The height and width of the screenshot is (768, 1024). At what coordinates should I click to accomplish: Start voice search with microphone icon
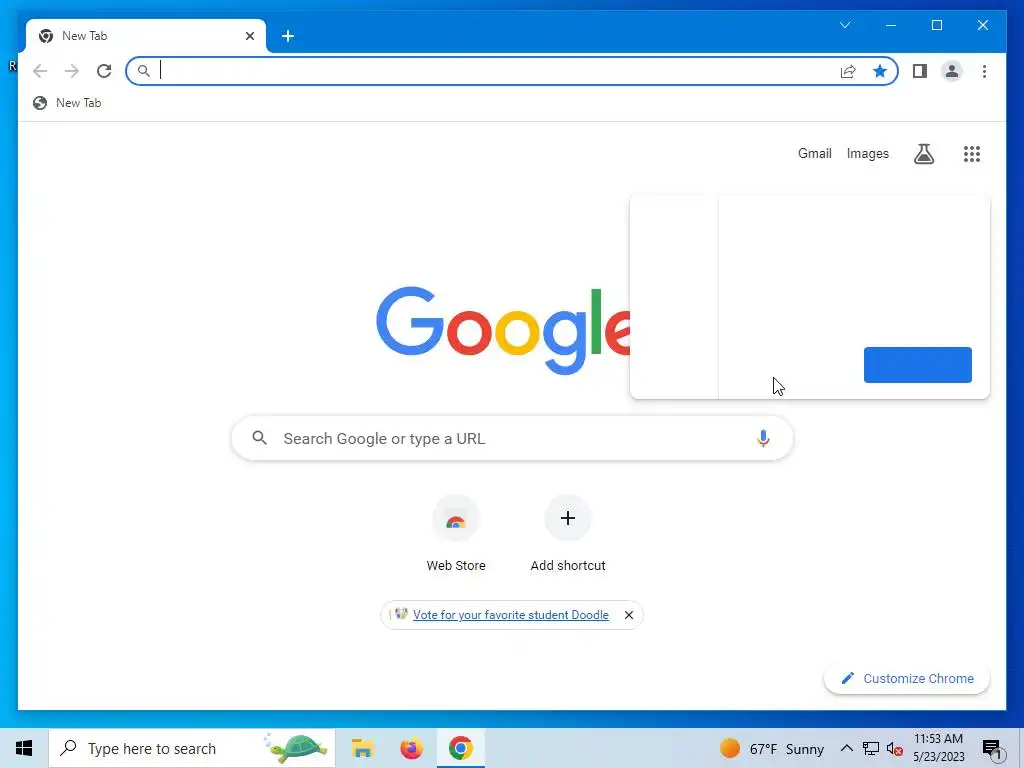click(763, 438)
